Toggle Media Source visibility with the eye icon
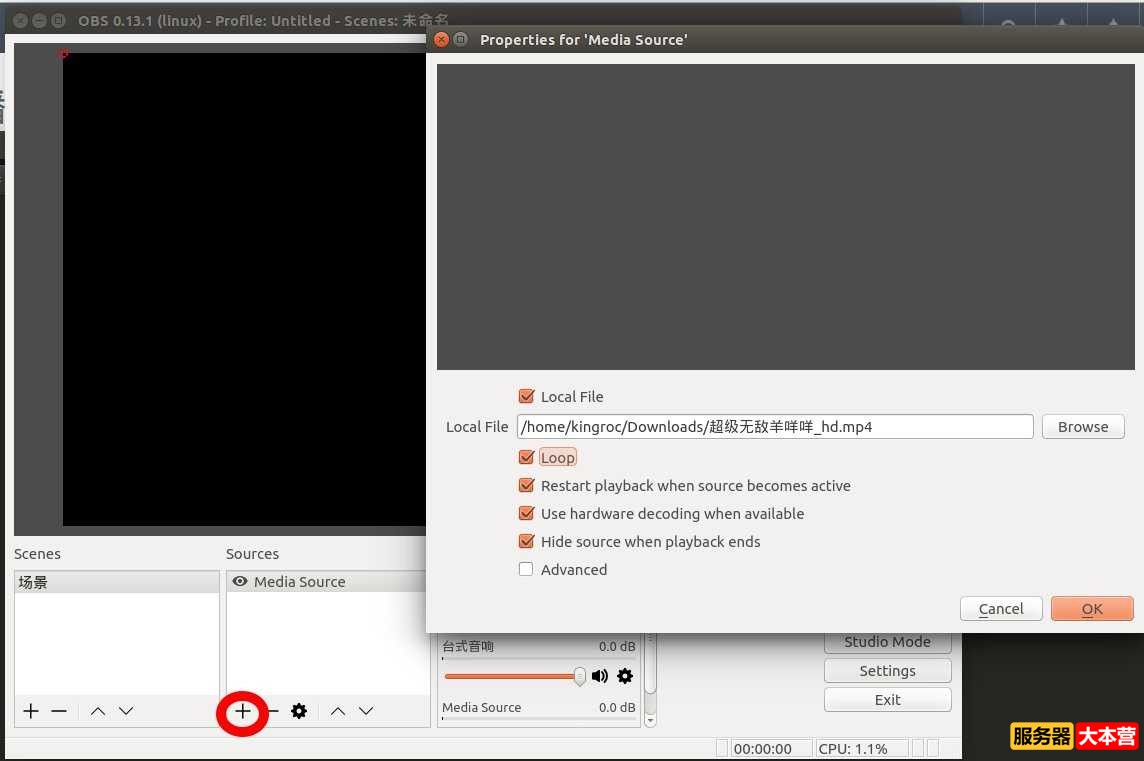 [240, 581]
